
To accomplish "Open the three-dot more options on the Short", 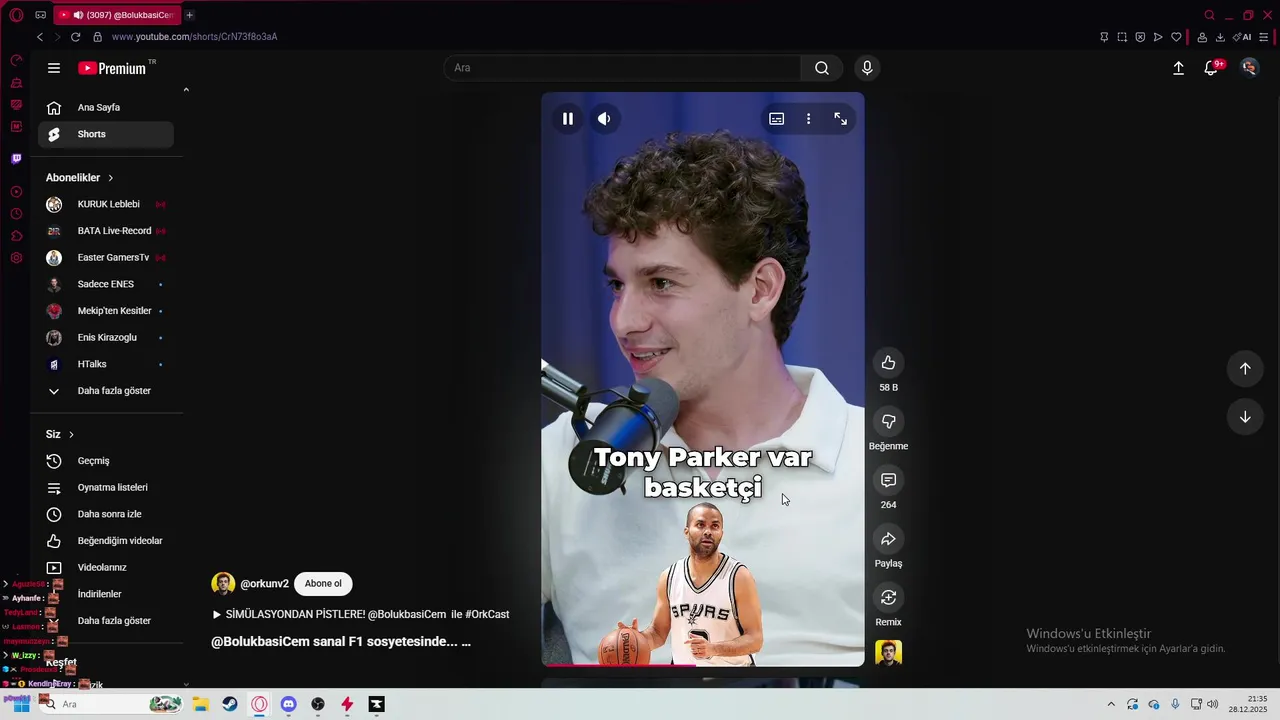I will pyautogui.click(x=808, y=119).
